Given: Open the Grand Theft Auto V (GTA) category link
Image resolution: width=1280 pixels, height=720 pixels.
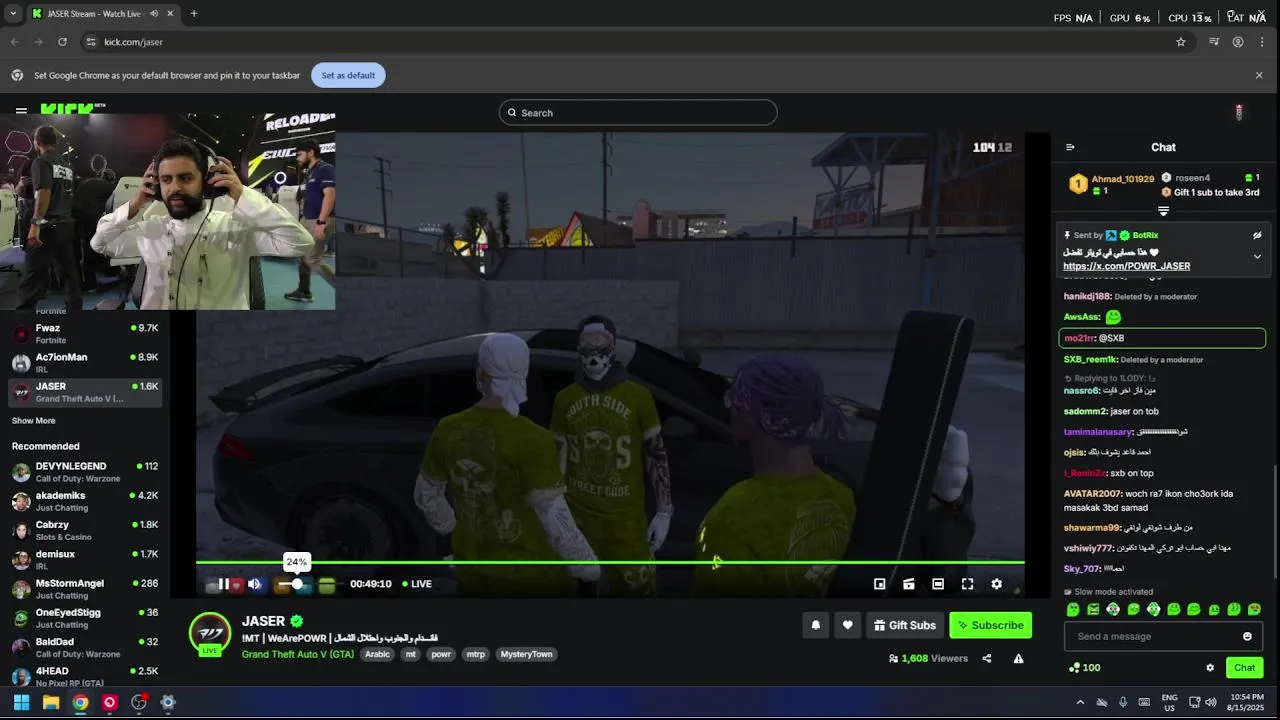Looking at the screenshot, I should 298,654.
